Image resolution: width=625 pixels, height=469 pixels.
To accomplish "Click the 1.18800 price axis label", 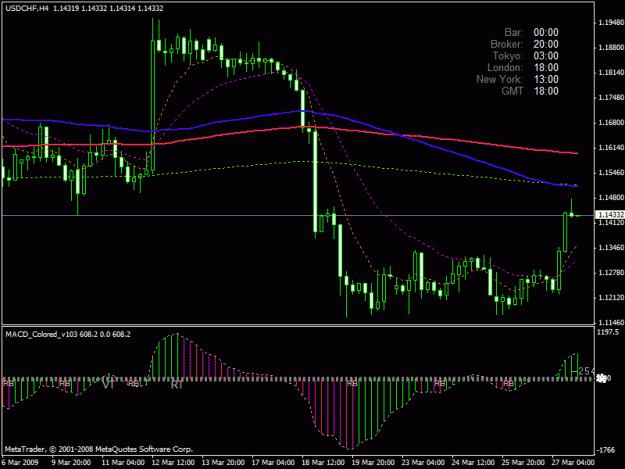I will tap(611, 47).
